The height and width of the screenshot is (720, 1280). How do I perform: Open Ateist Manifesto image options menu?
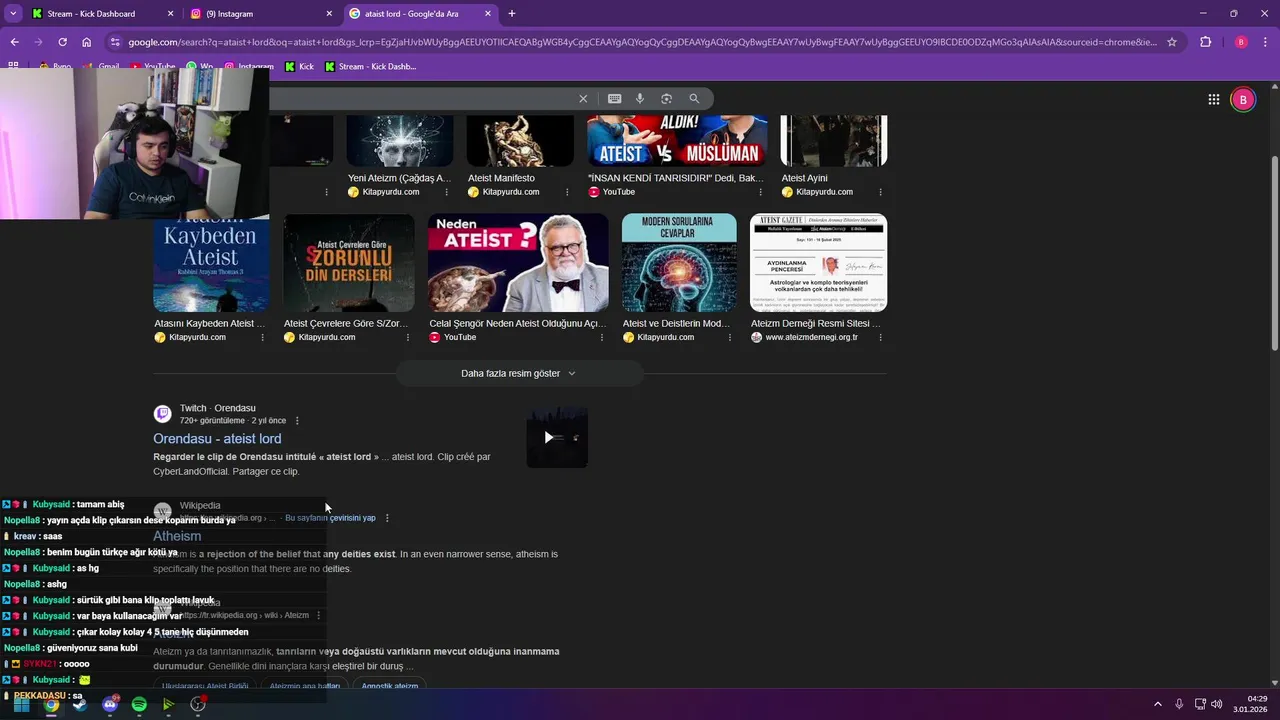coord(567,192)
